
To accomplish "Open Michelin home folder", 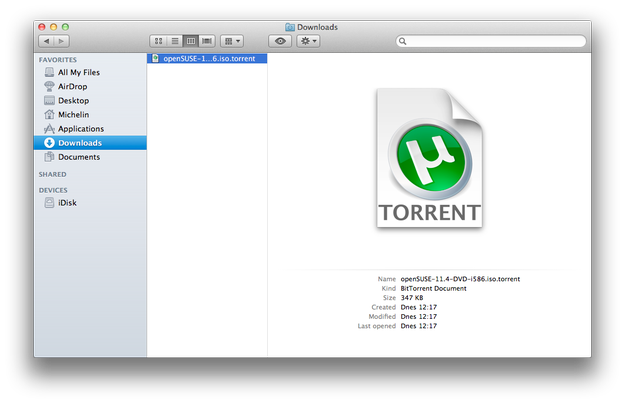I will coord(90,115).
